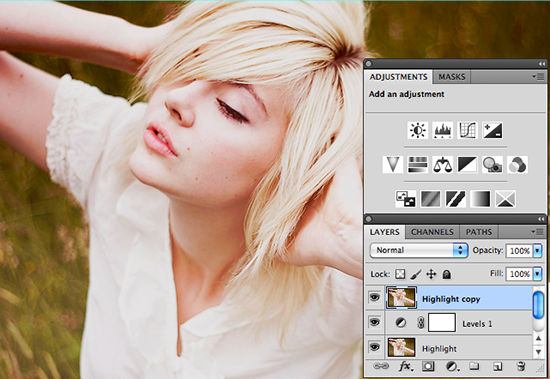Add a Selective Color adjustment
The width and height of the screenshot is (550, 379).
click(x=505, y=199)
